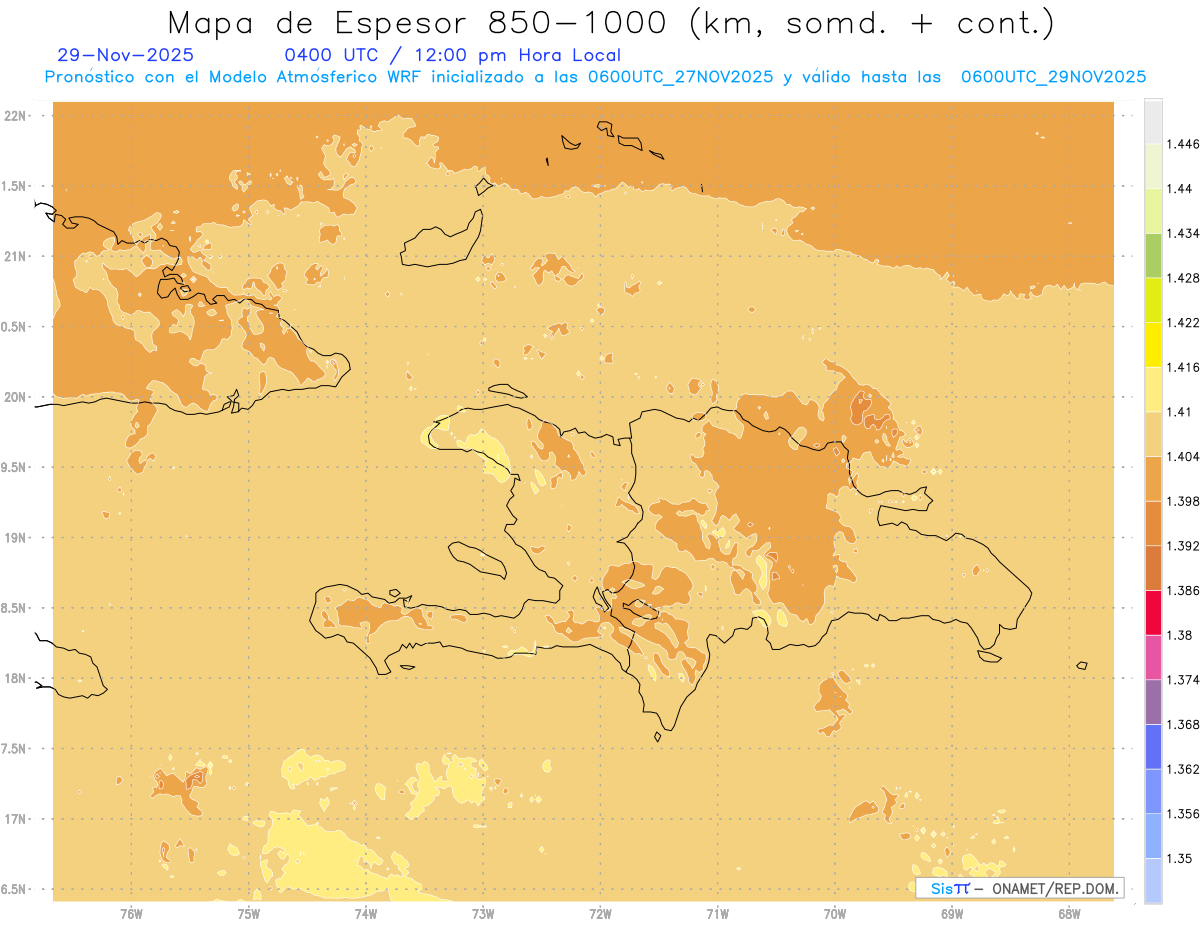This screenshot has height=927, width=1200.
Task: Click the legend value 1.446
Action: pos(1184,144)
